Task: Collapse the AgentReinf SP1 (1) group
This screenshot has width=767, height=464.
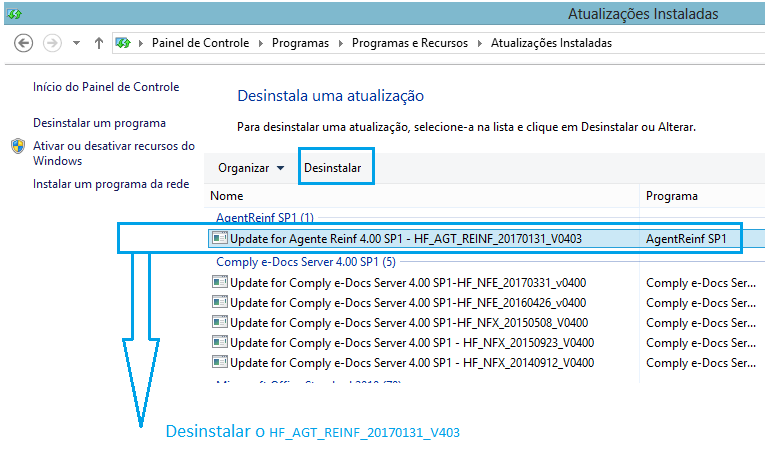Action: point(265,218)
